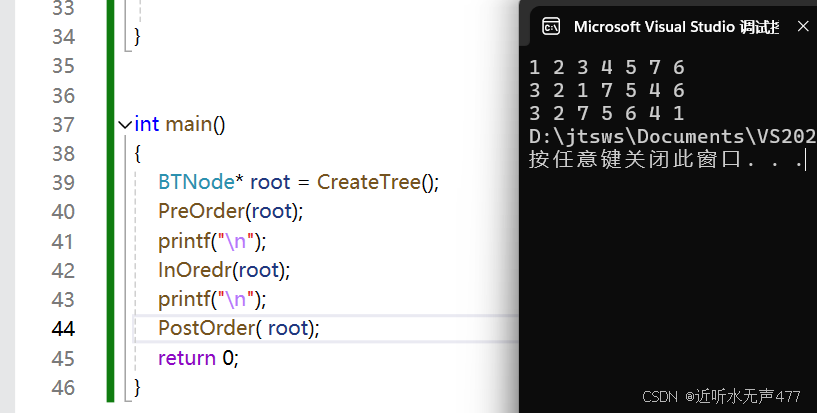Screen dimensions: 817x413
Task: Click console output line 3 2 7 5 6 4 1
Action: coord(606,114)
